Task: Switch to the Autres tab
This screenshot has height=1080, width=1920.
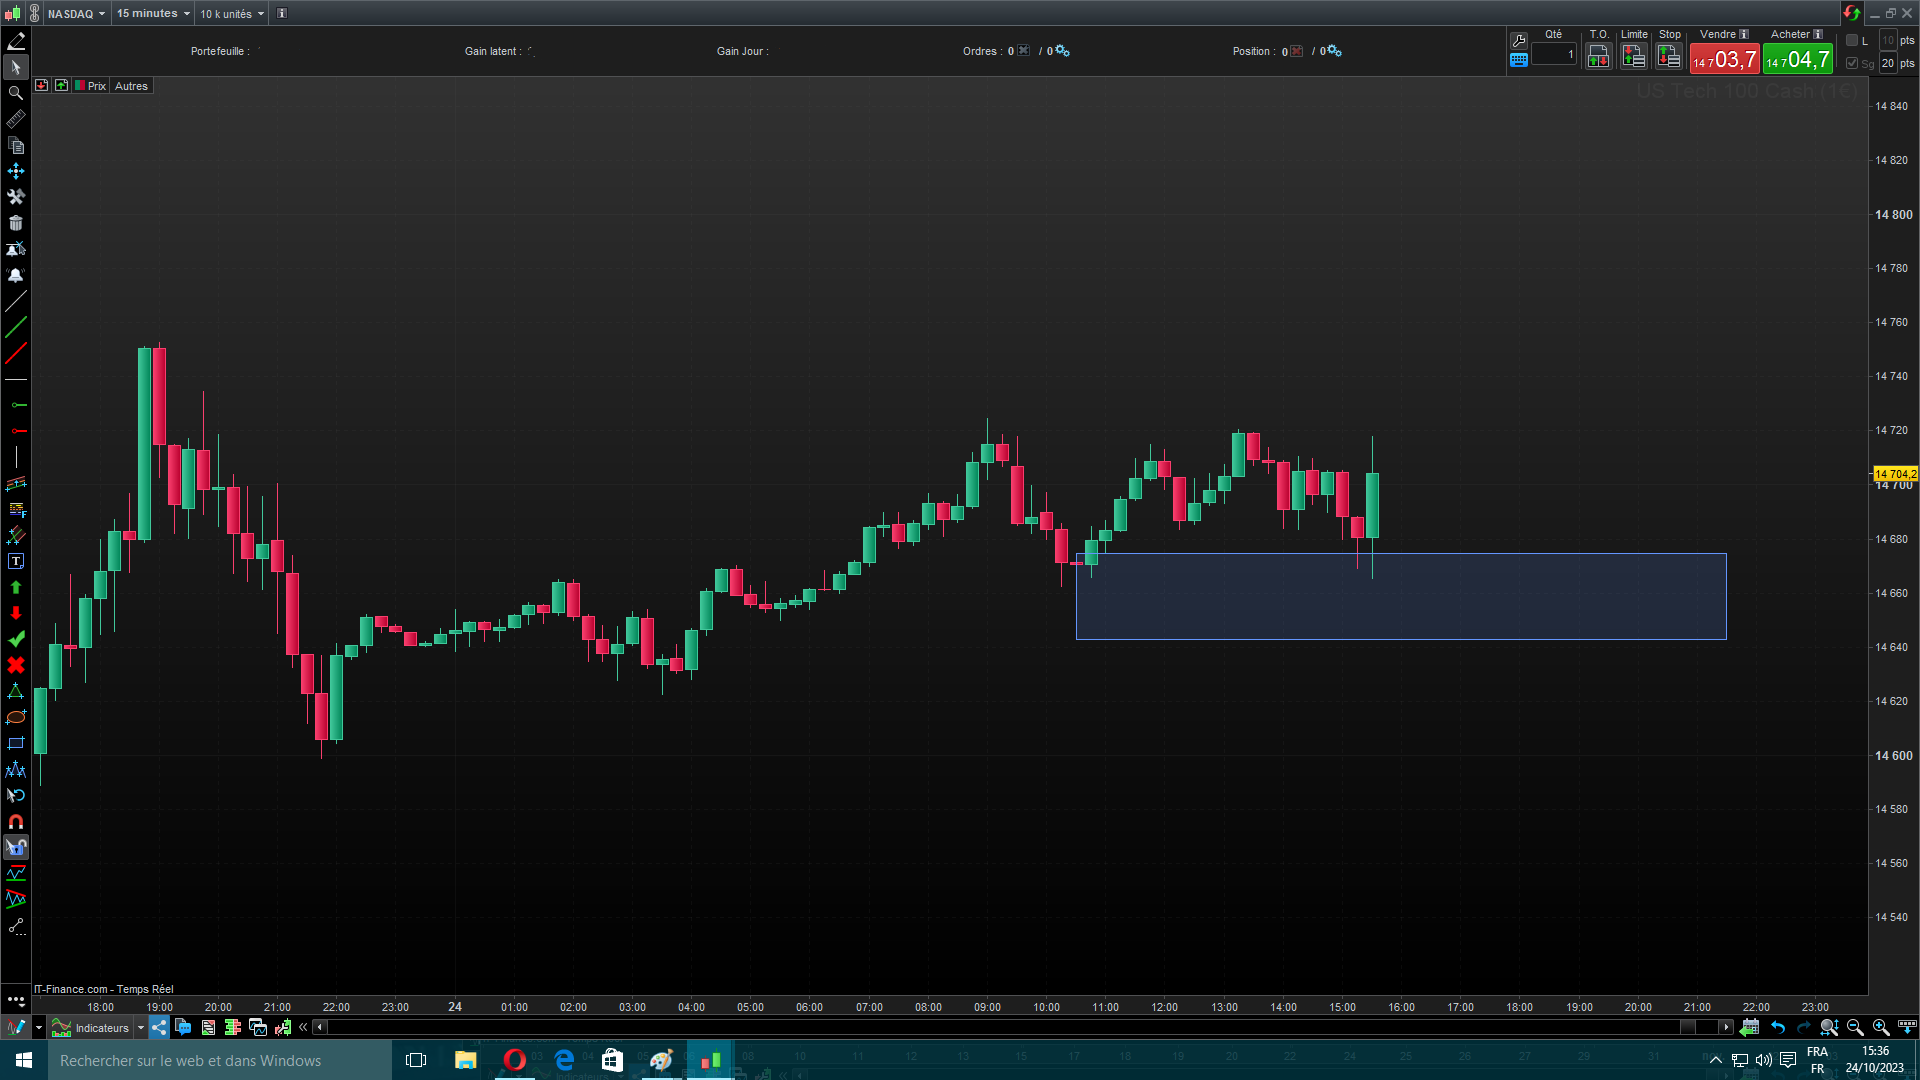Action: pos(131,86)
